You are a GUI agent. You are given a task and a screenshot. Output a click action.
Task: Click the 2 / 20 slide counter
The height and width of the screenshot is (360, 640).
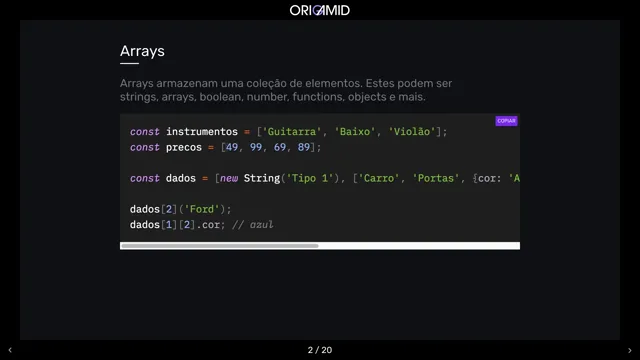[320, 350]
